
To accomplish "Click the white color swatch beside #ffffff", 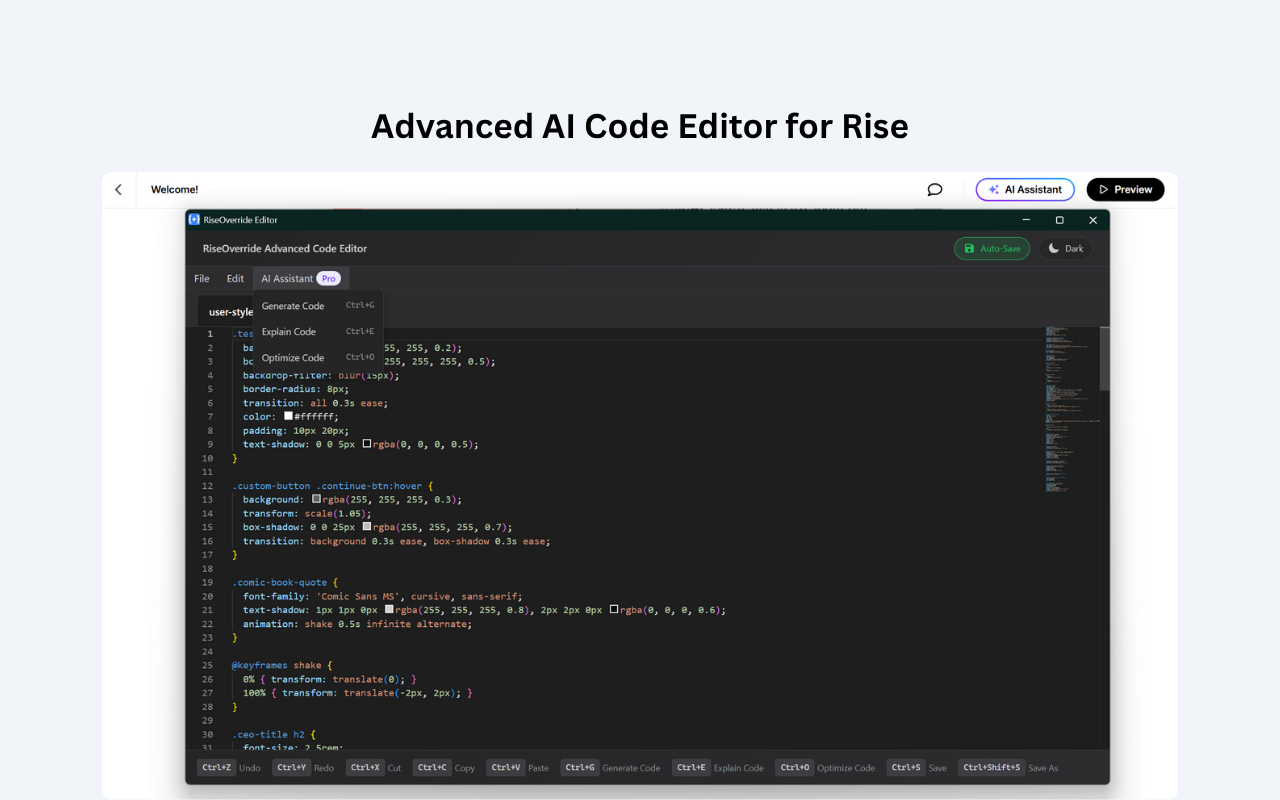I will pos(288,416).
